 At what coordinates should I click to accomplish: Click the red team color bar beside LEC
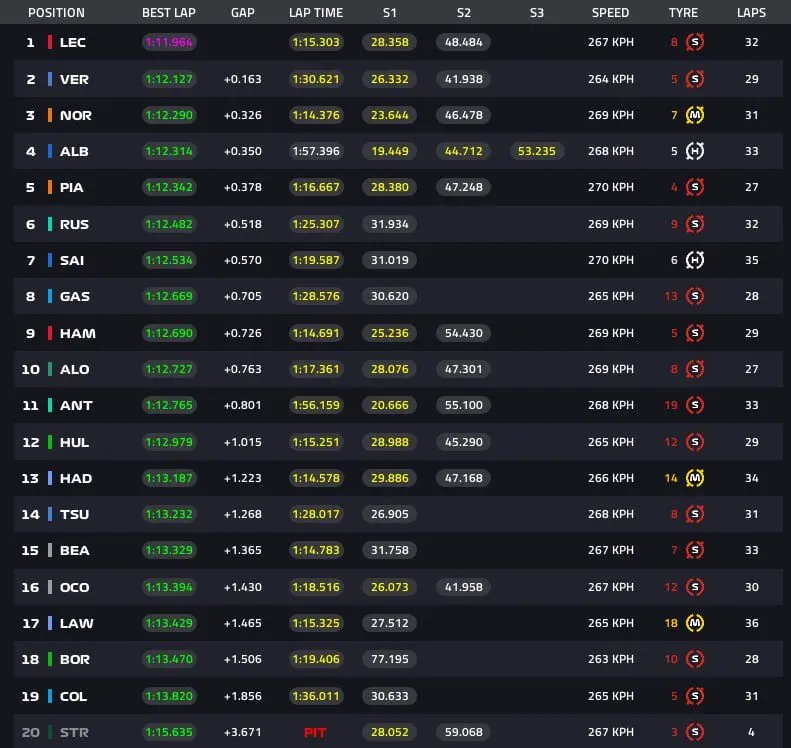(50, 42)
